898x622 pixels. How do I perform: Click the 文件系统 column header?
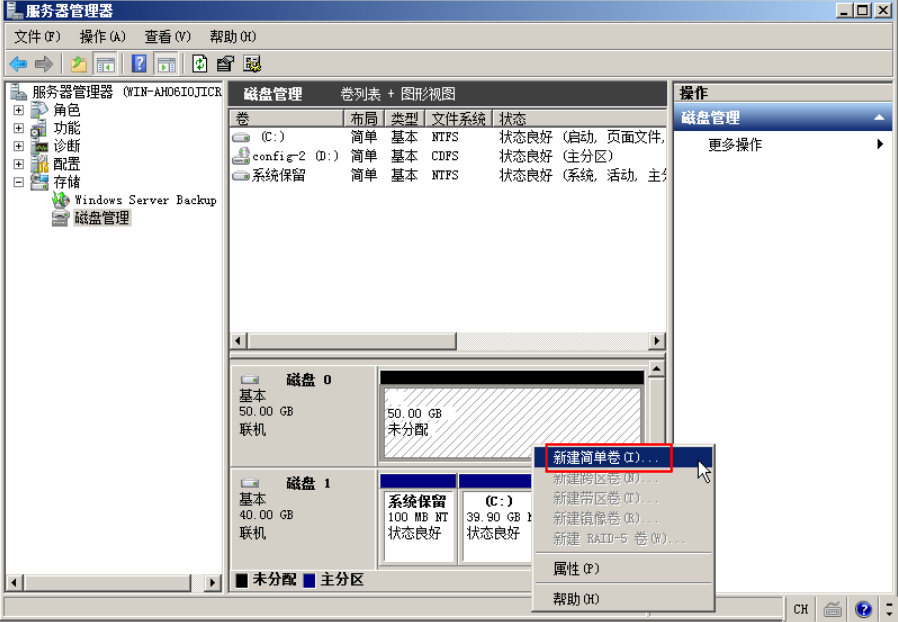tap(458, 118)
